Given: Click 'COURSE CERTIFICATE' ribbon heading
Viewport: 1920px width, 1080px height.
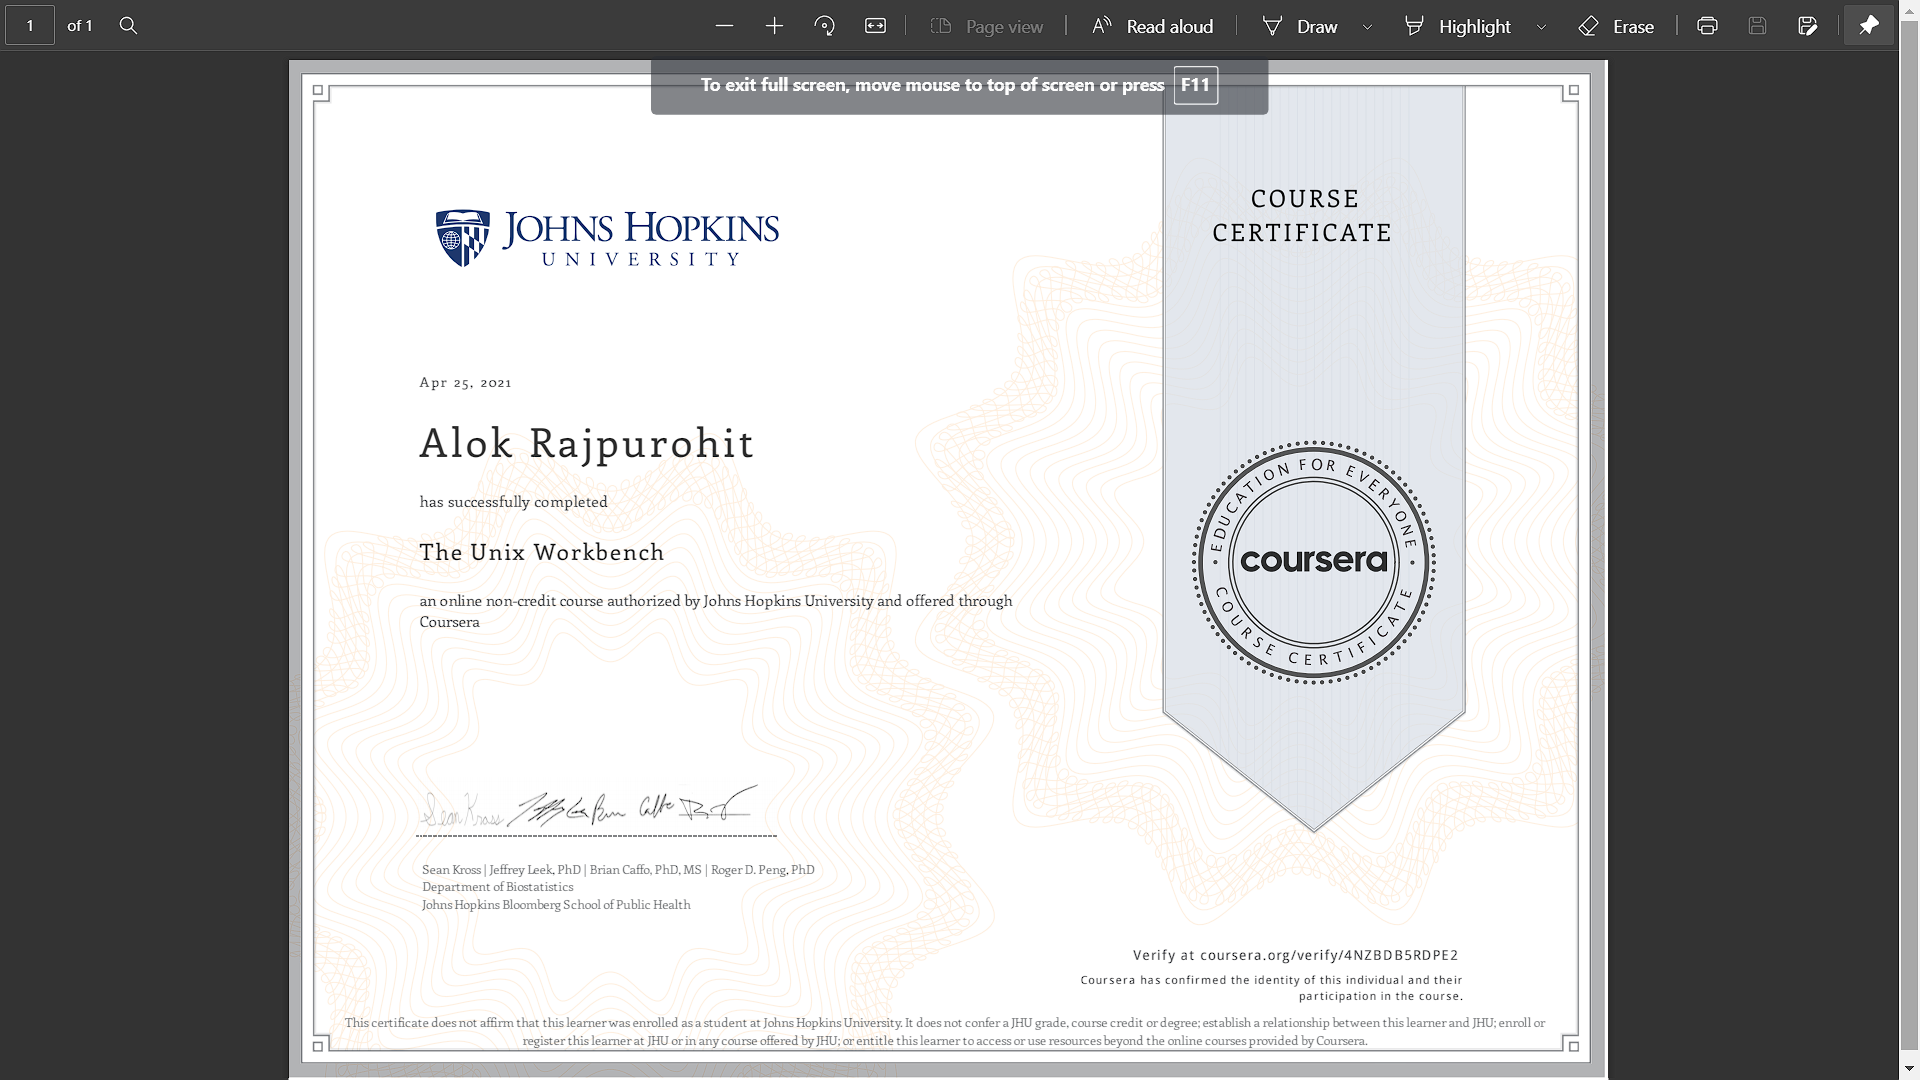Looking at the screenshot, I should [x=1303, y=216].
